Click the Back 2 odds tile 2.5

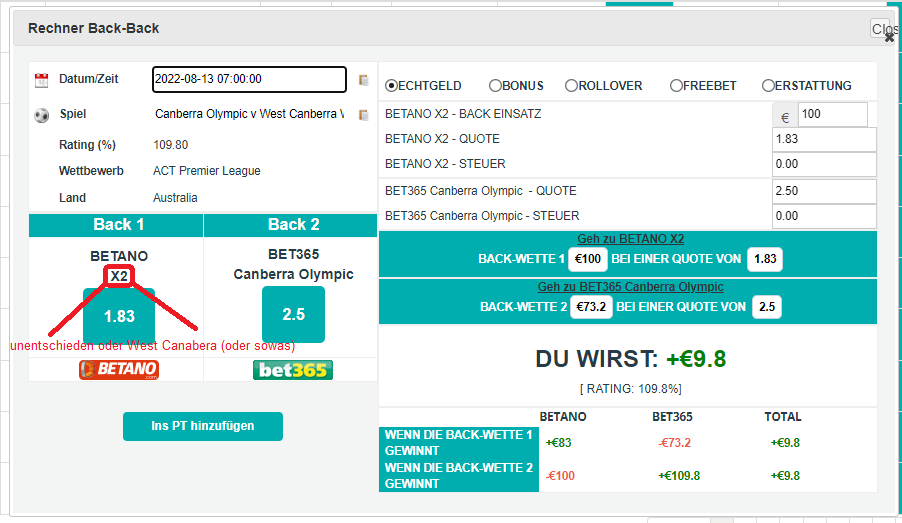point(293,315)
